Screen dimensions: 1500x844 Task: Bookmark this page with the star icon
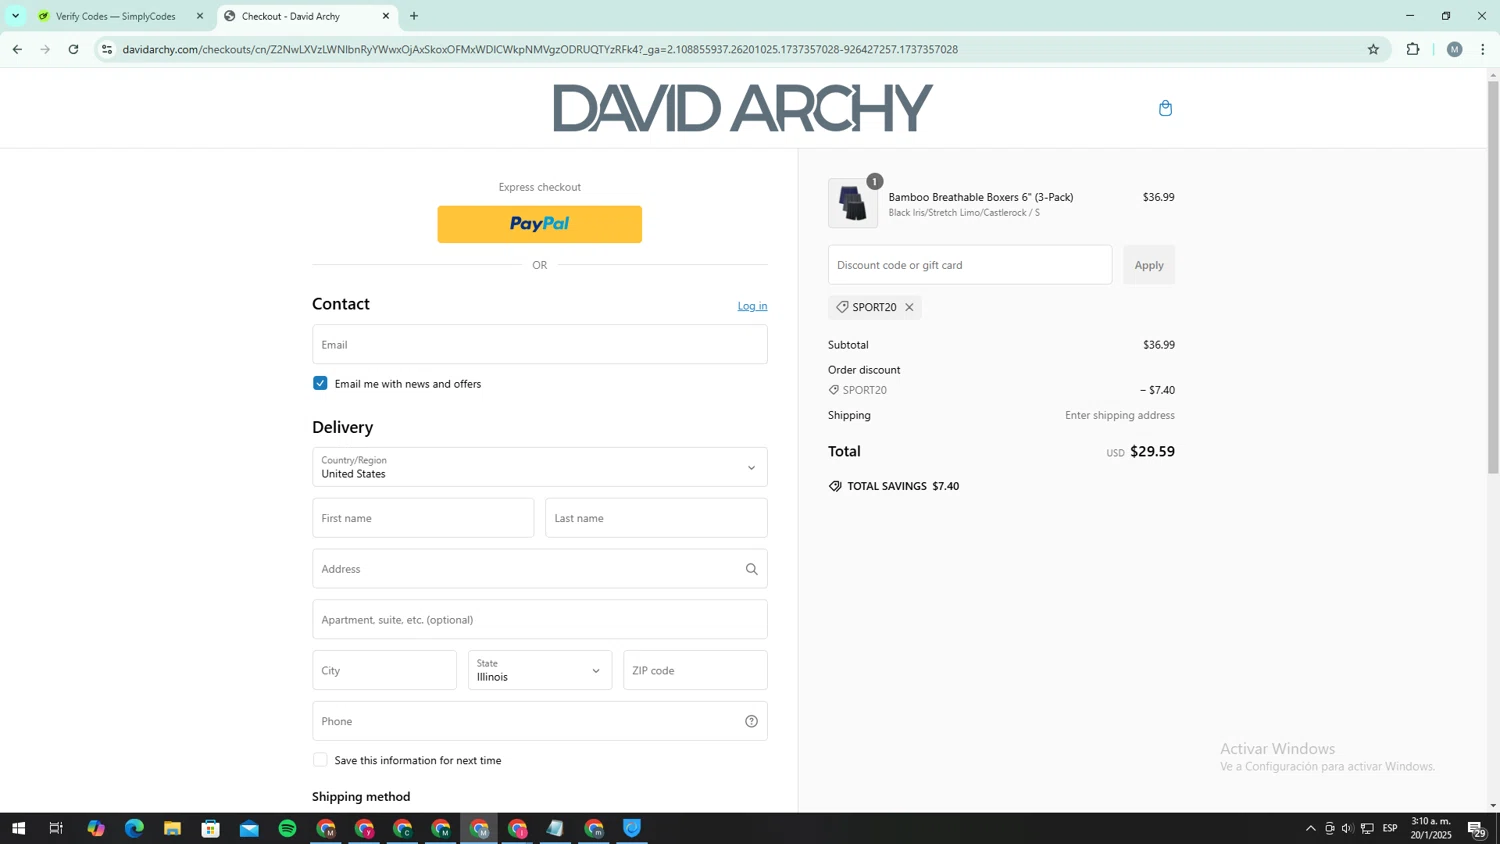[x=1373, y=49]
